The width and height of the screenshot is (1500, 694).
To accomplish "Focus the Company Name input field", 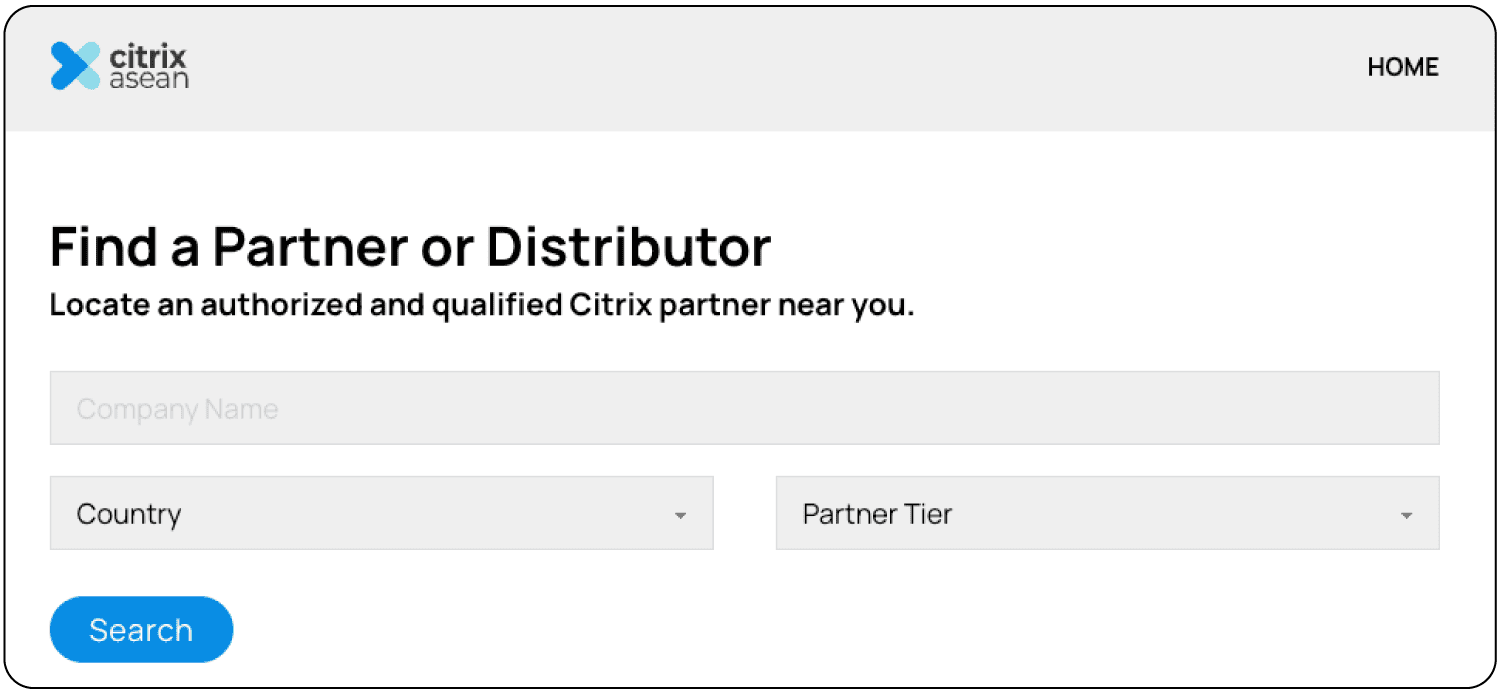I will 744,408.
